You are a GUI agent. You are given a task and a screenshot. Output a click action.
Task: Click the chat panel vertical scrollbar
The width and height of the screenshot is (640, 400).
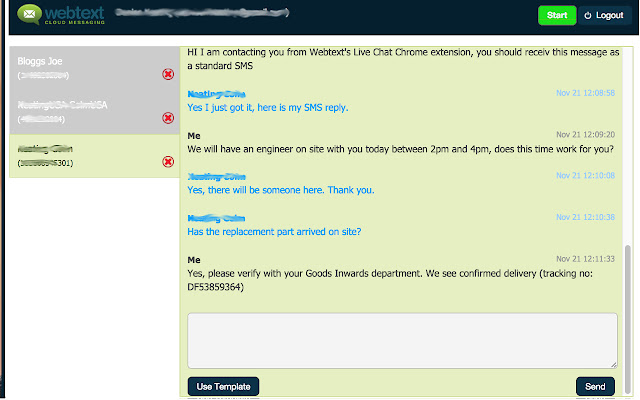pos(628,318)
